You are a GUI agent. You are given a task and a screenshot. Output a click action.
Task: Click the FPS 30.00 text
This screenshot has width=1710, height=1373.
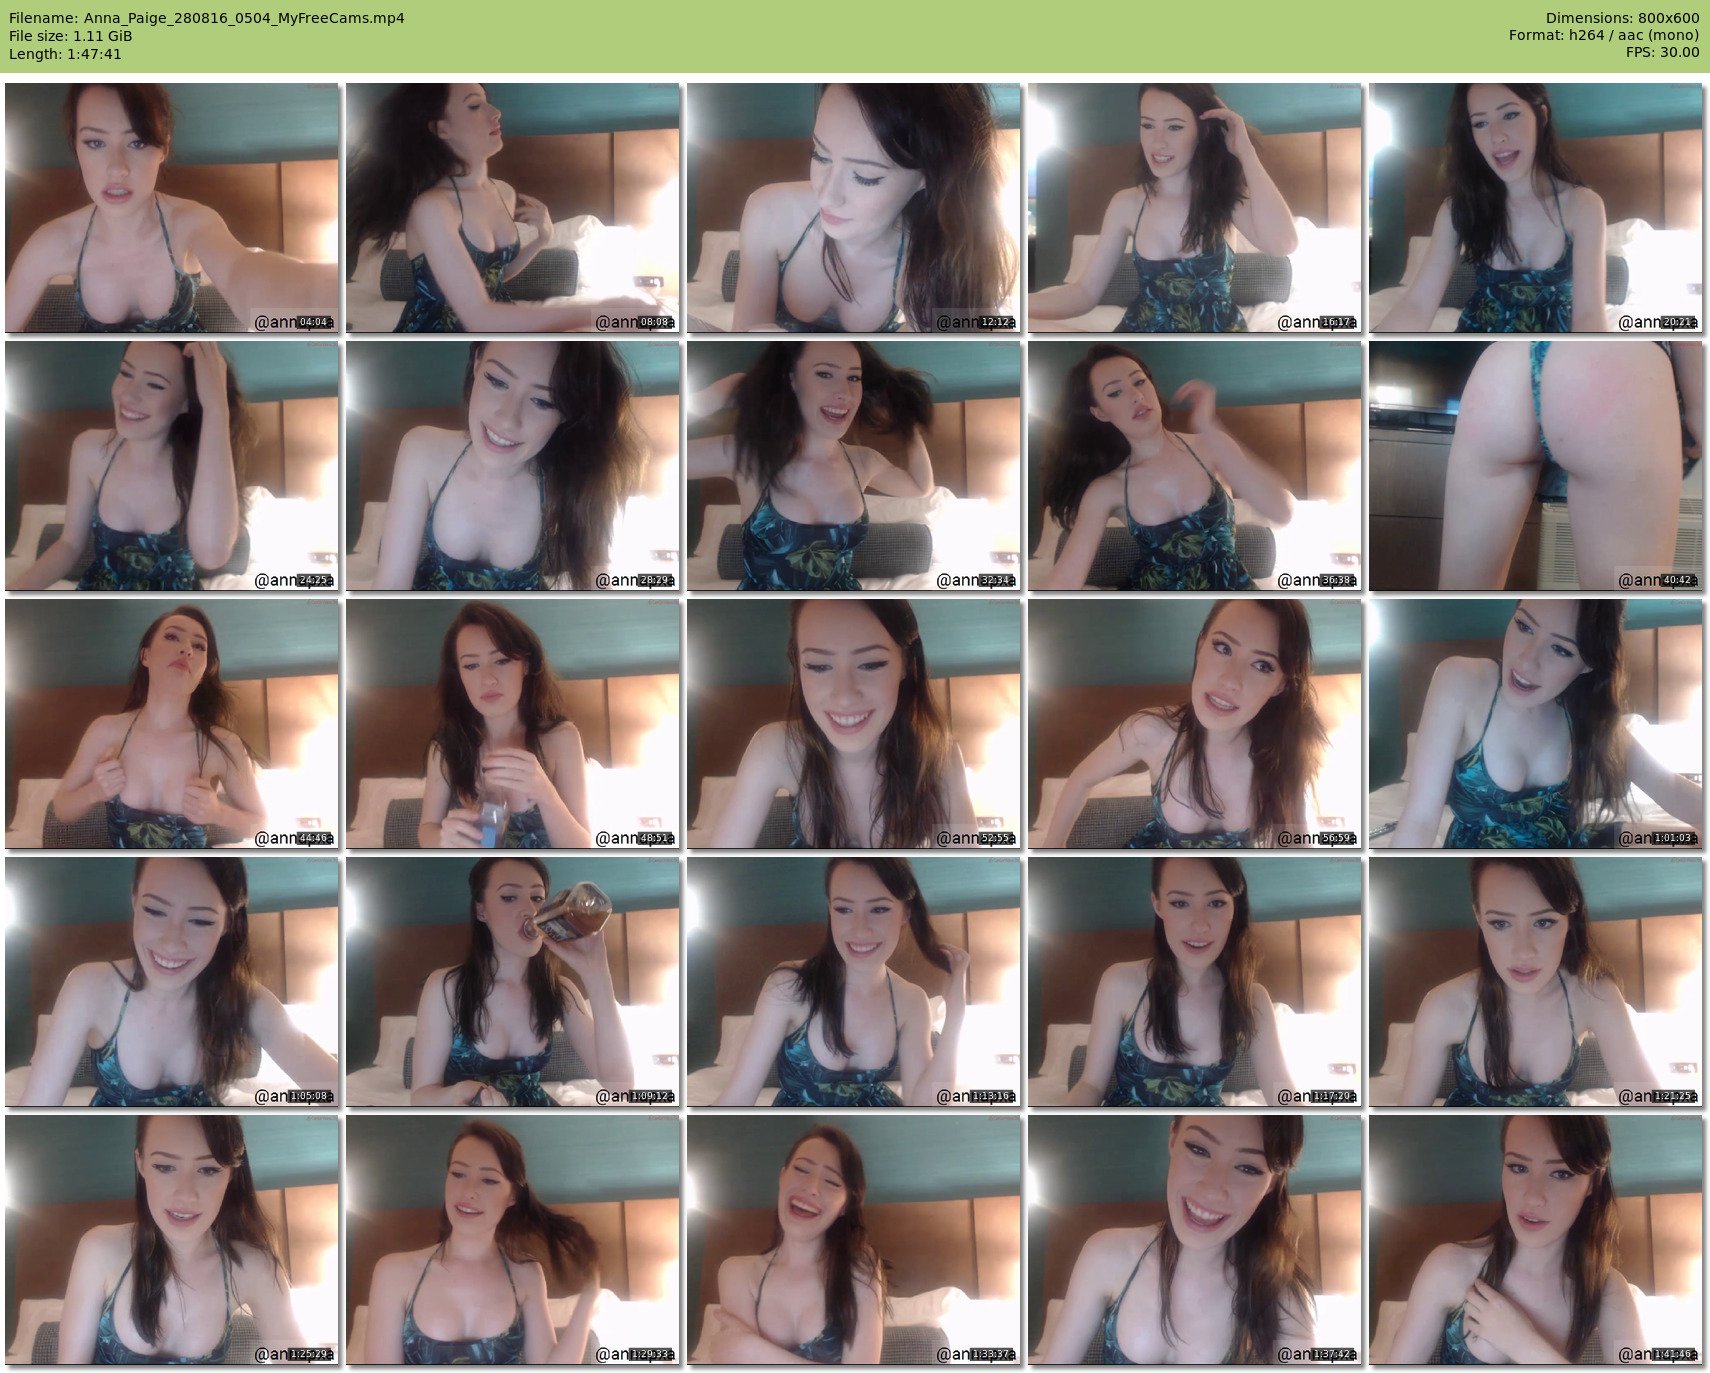1662,52
